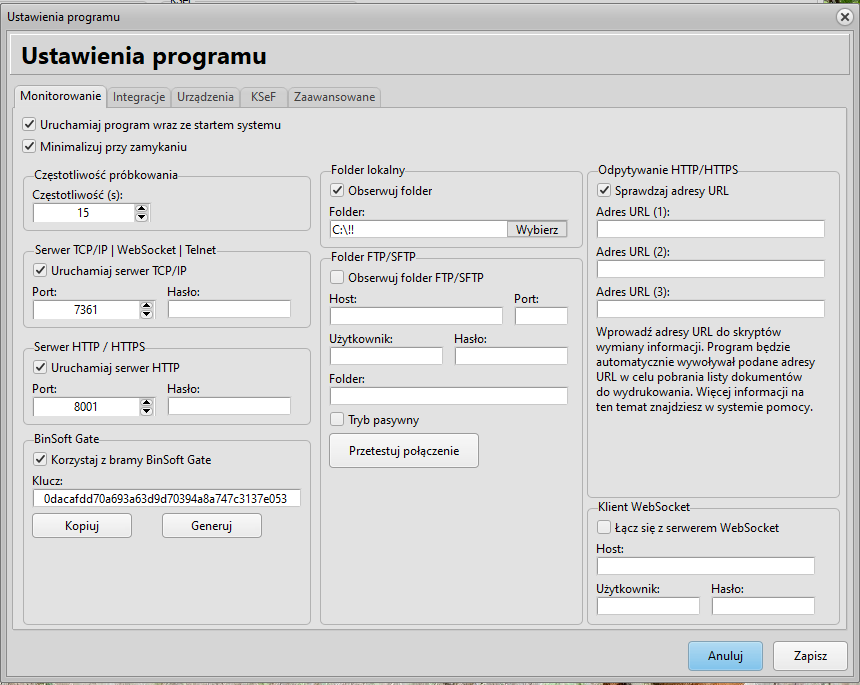Screen dimensions: 860x685
Task: Click the Przetestuj połączenie button
Action: click(404, 451)
